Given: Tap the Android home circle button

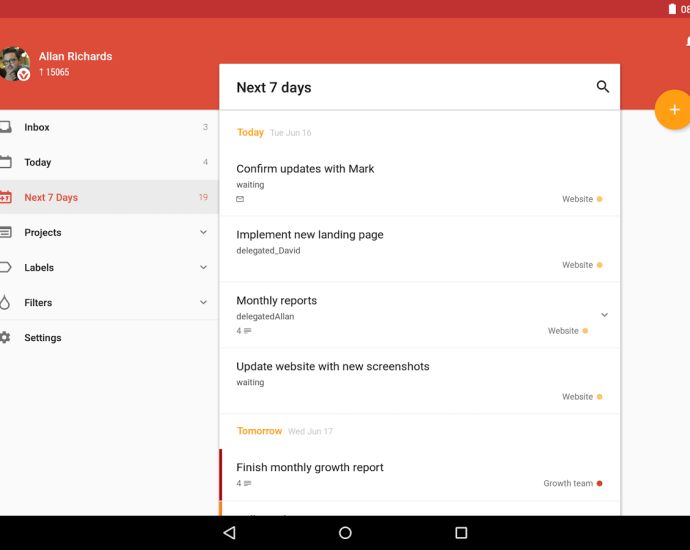Looking at the screenshot, I should [x=345, y=533].
